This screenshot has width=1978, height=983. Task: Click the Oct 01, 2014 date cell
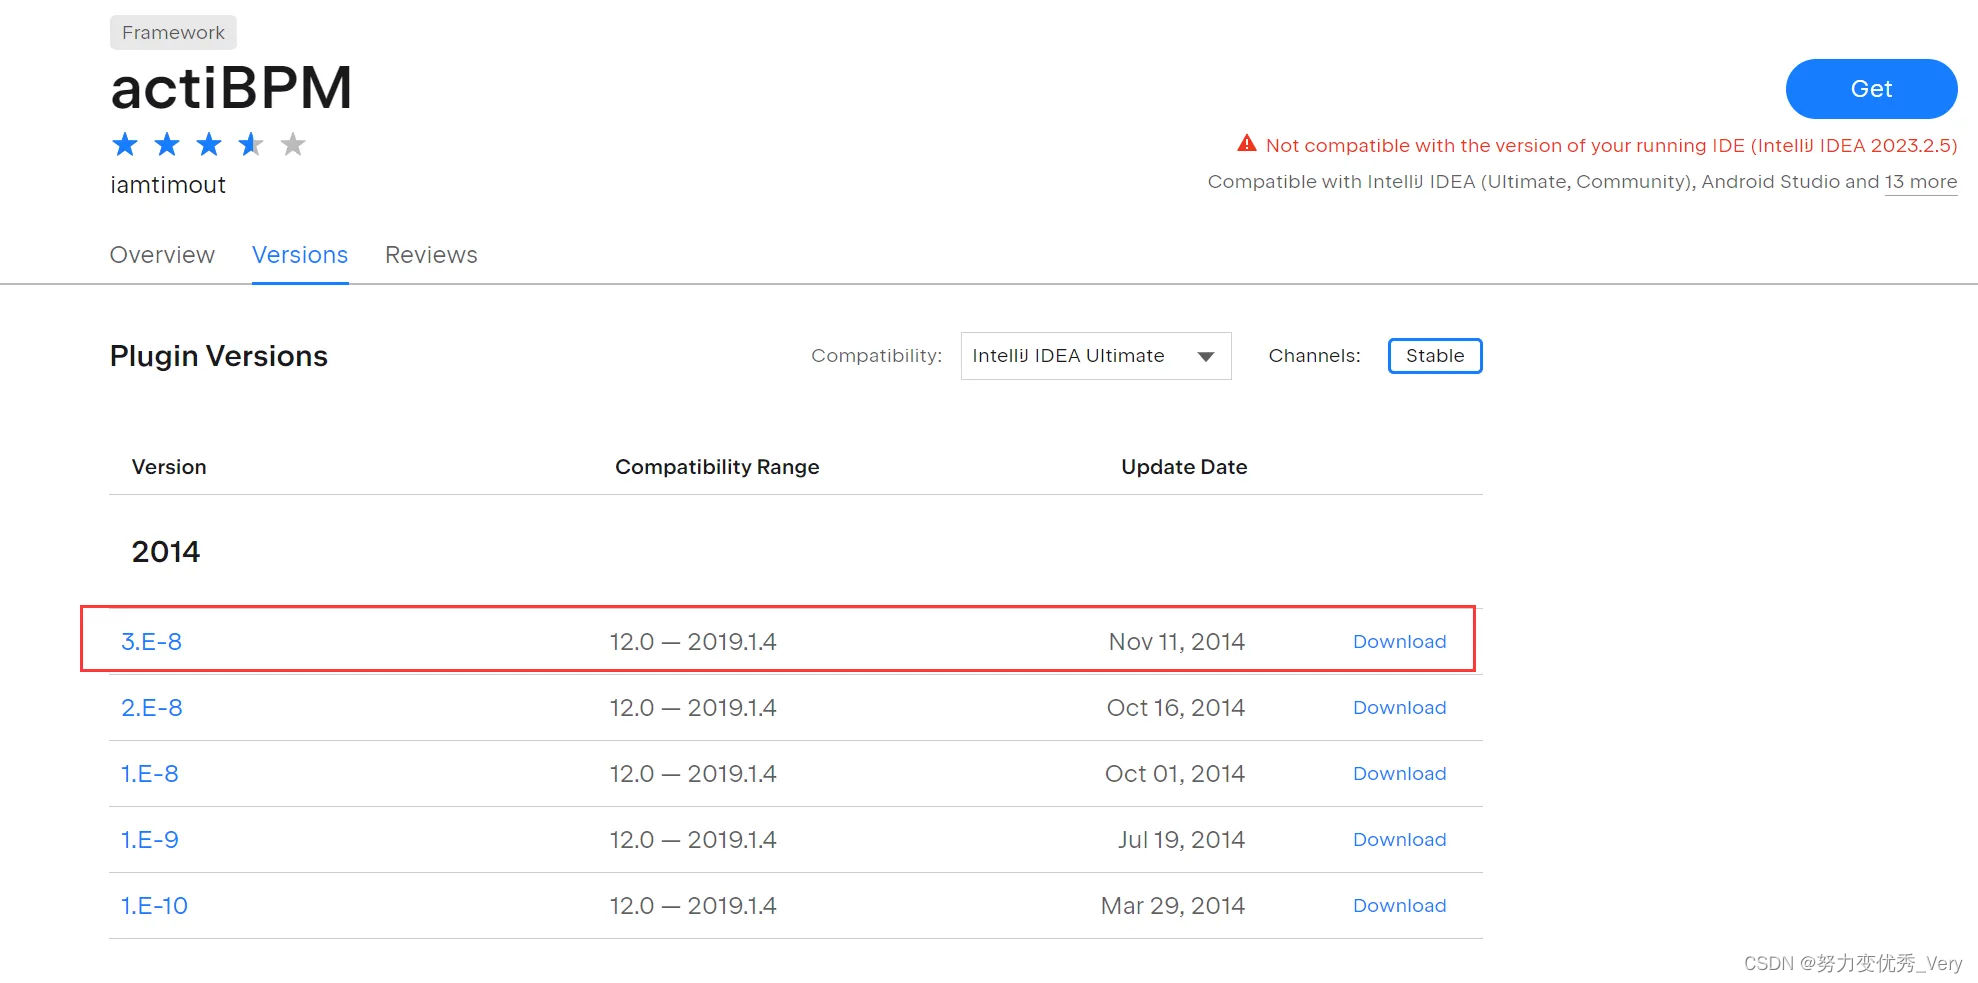pos(1174,774)
